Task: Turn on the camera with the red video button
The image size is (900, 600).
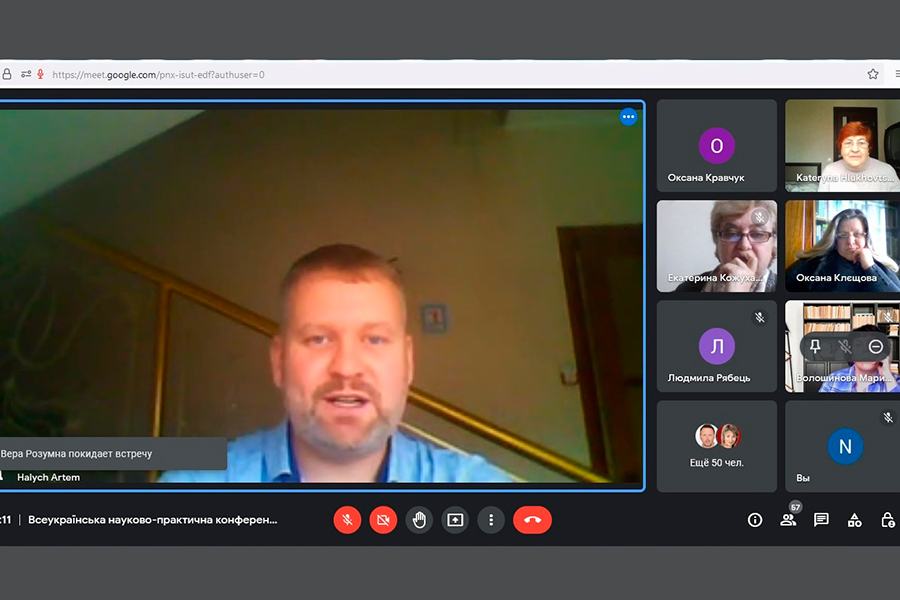Action: pos(383,520)
